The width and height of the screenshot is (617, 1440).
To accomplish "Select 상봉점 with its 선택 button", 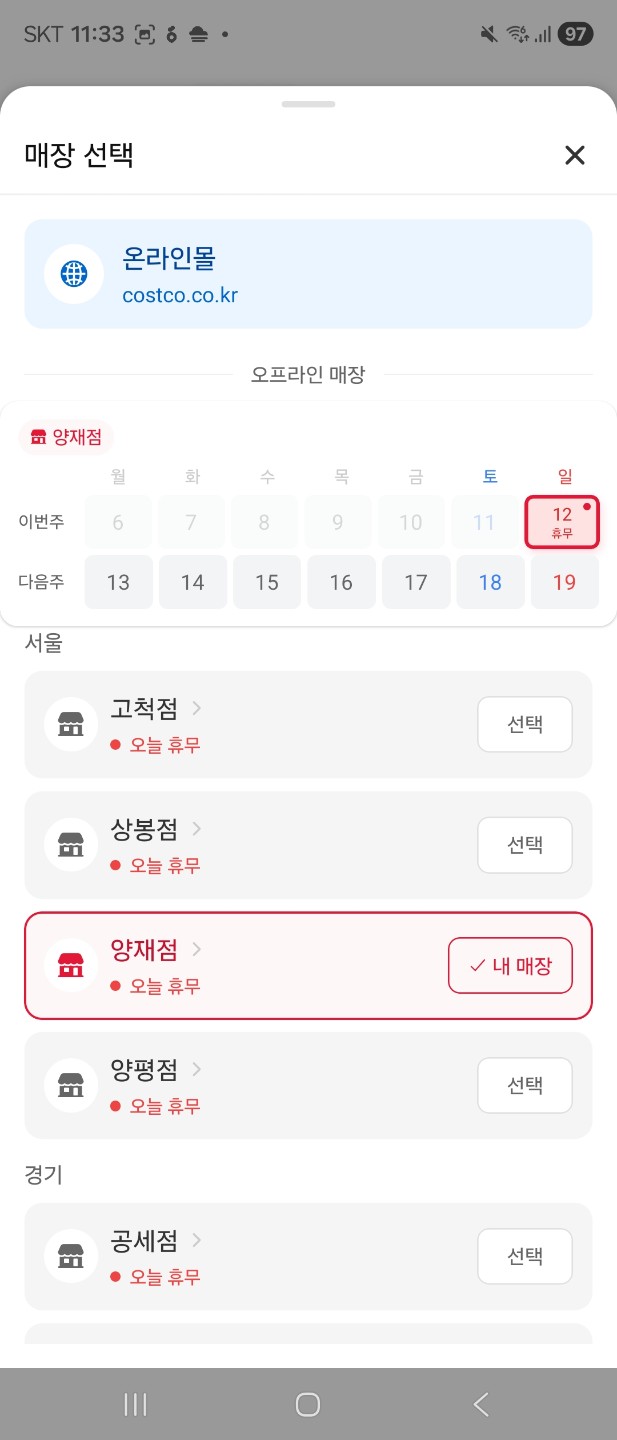I will 524,845.
